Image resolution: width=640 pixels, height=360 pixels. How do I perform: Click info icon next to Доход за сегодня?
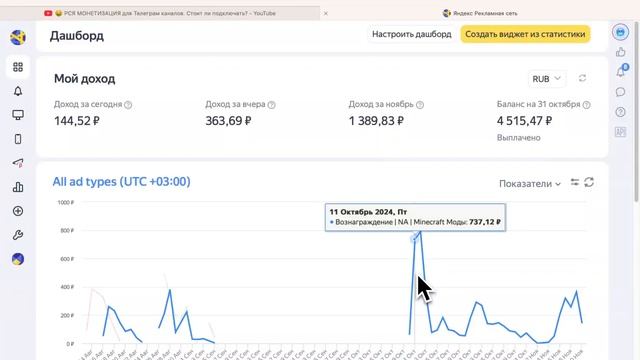point(128,105)
